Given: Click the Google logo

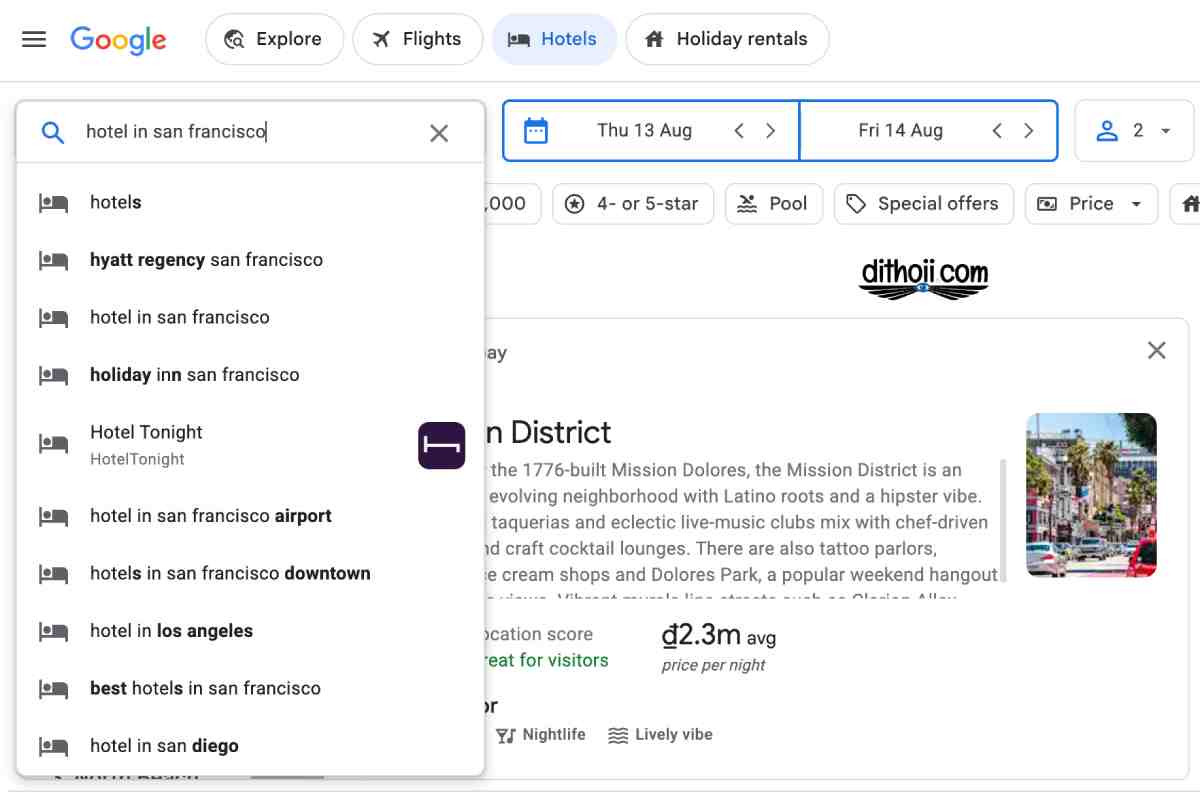Looking at the screenshot, I should (118, 40).
